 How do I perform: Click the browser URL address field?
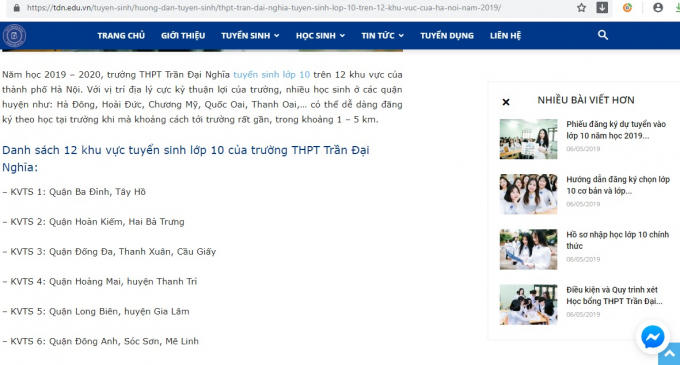(x=264, y=7)
